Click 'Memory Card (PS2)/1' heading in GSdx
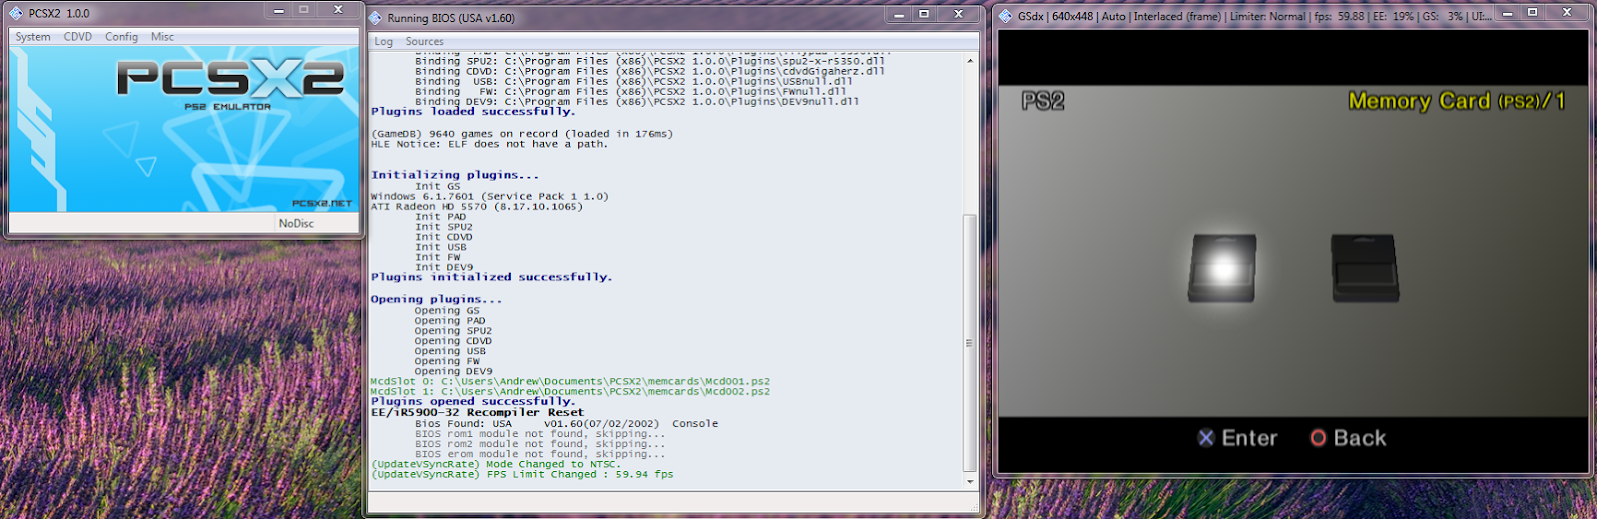This screenshot has width=1597, height=519. 1457,101
